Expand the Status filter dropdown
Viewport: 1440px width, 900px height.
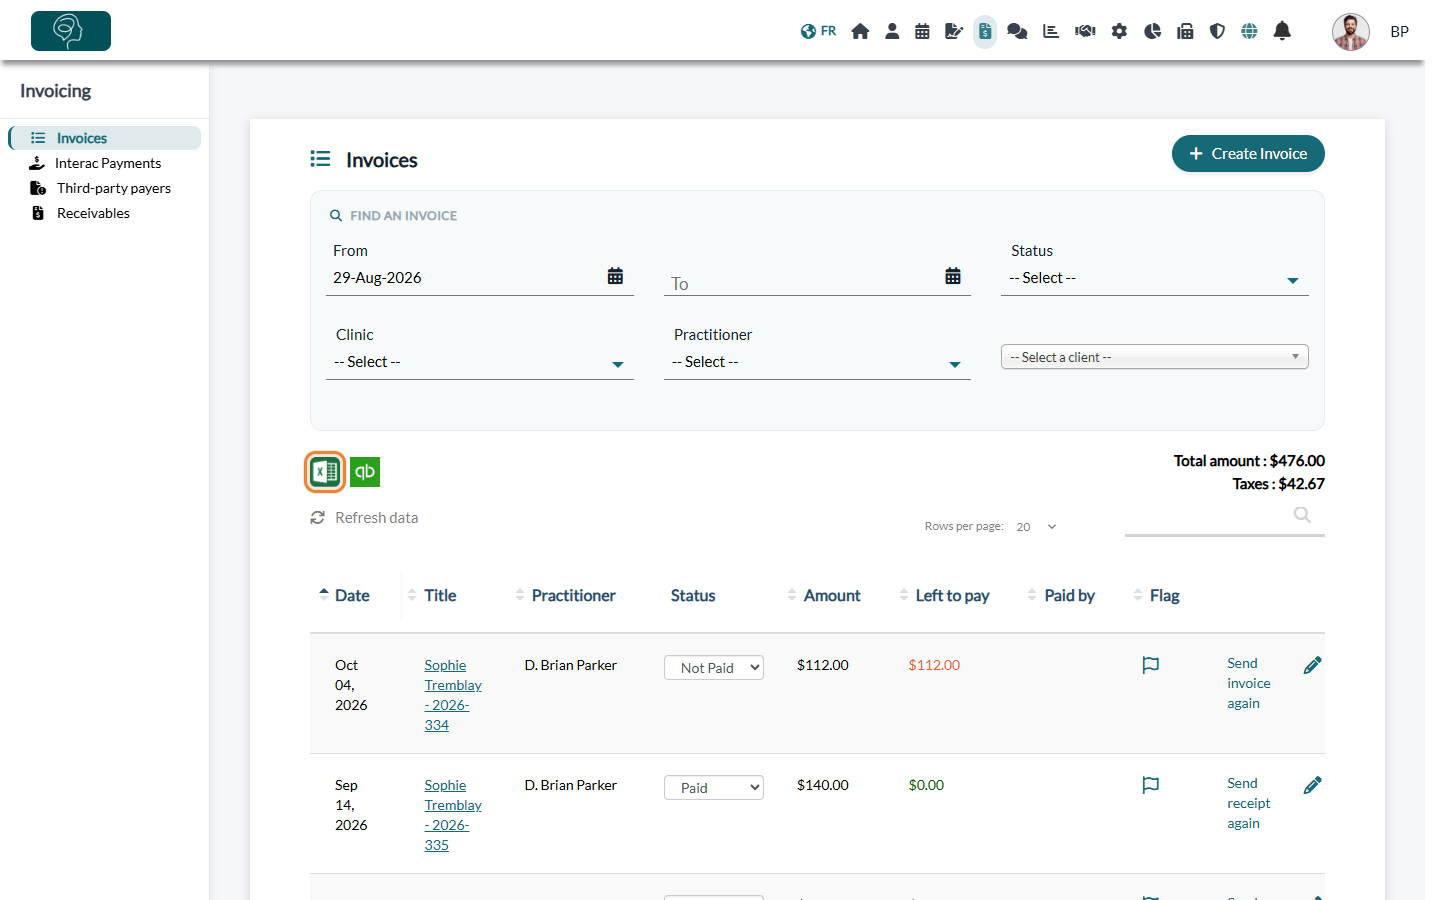pyautogui.click(x=1155, y=278)
